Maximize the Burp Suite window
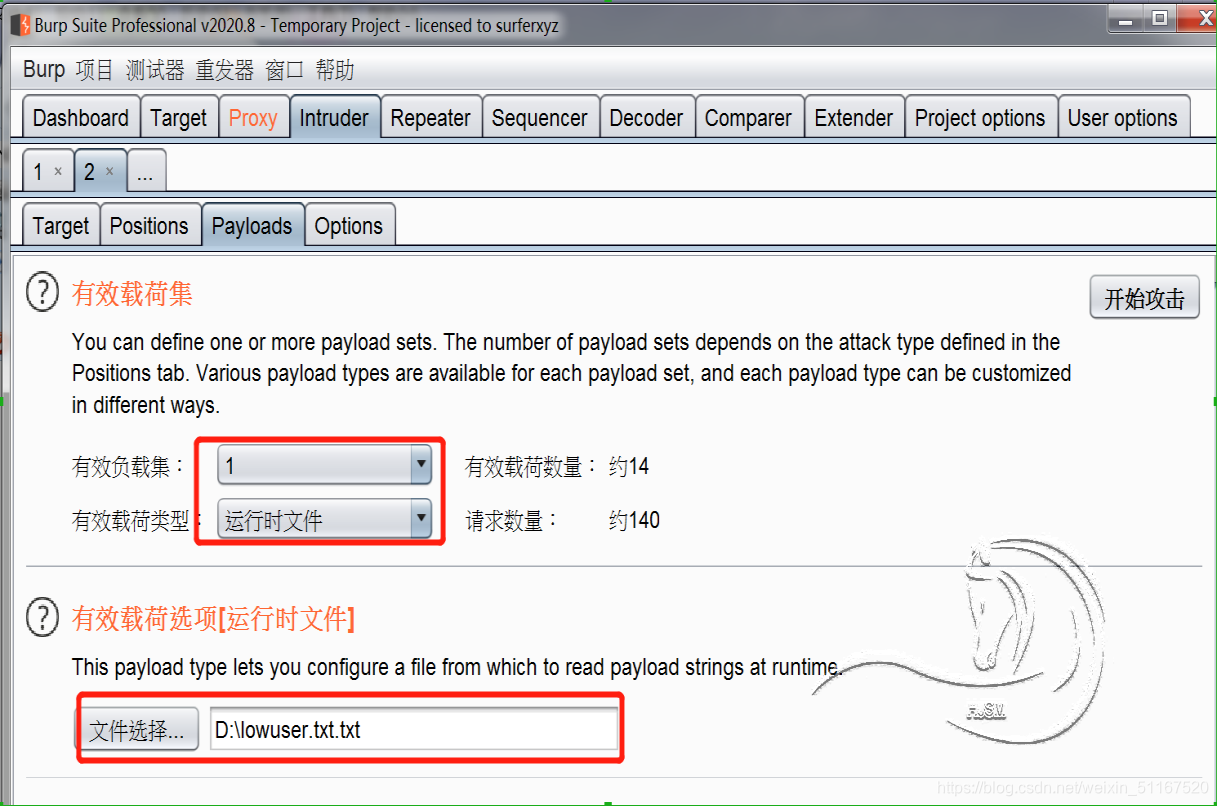Screen dimensions: 1218x806 point(1160,19)
